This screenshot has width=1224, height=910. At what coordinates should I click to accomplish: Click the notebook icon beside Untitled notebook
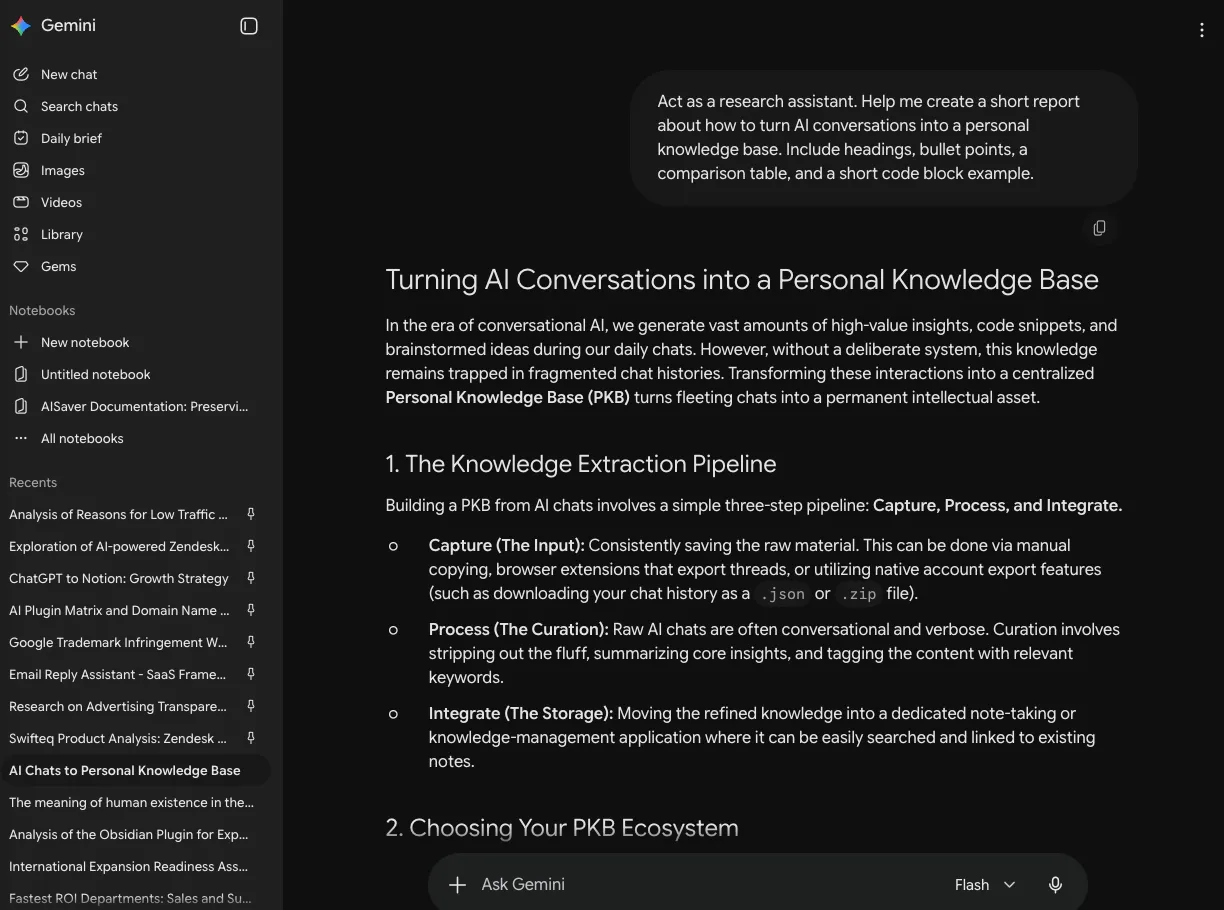tap(21, 374)
